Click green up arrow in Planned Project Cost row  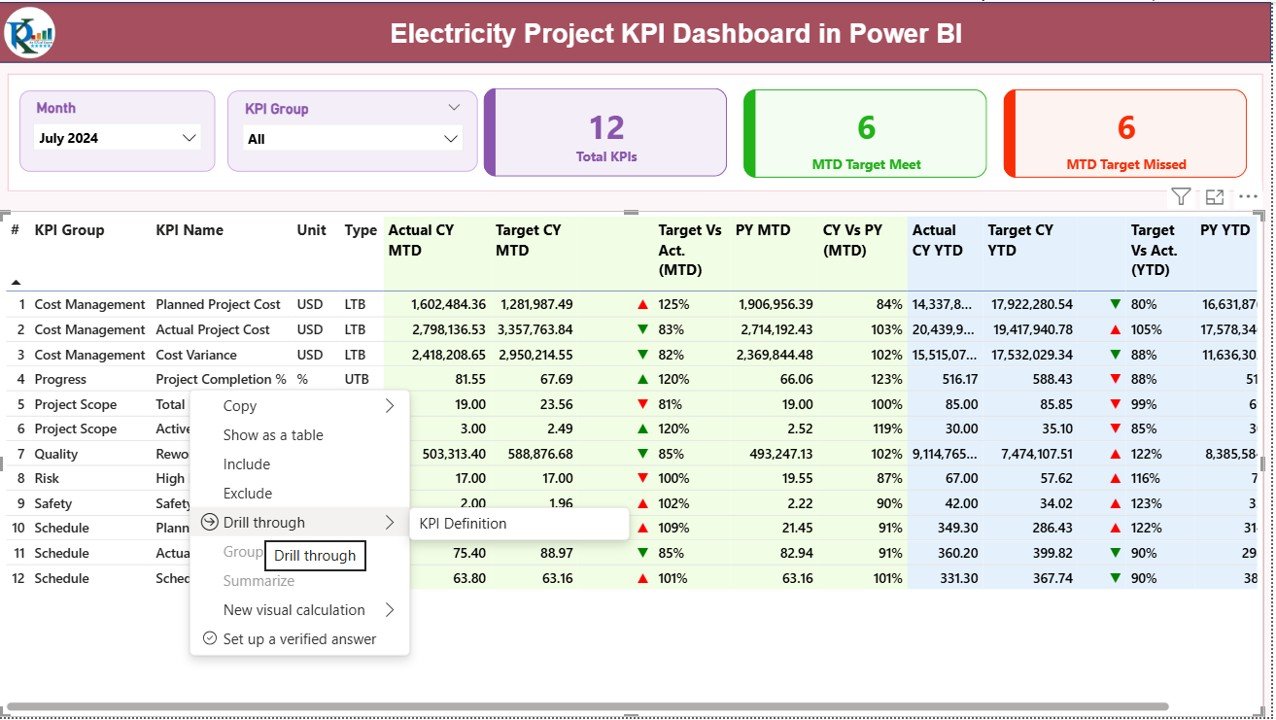[x=643, y=304]
